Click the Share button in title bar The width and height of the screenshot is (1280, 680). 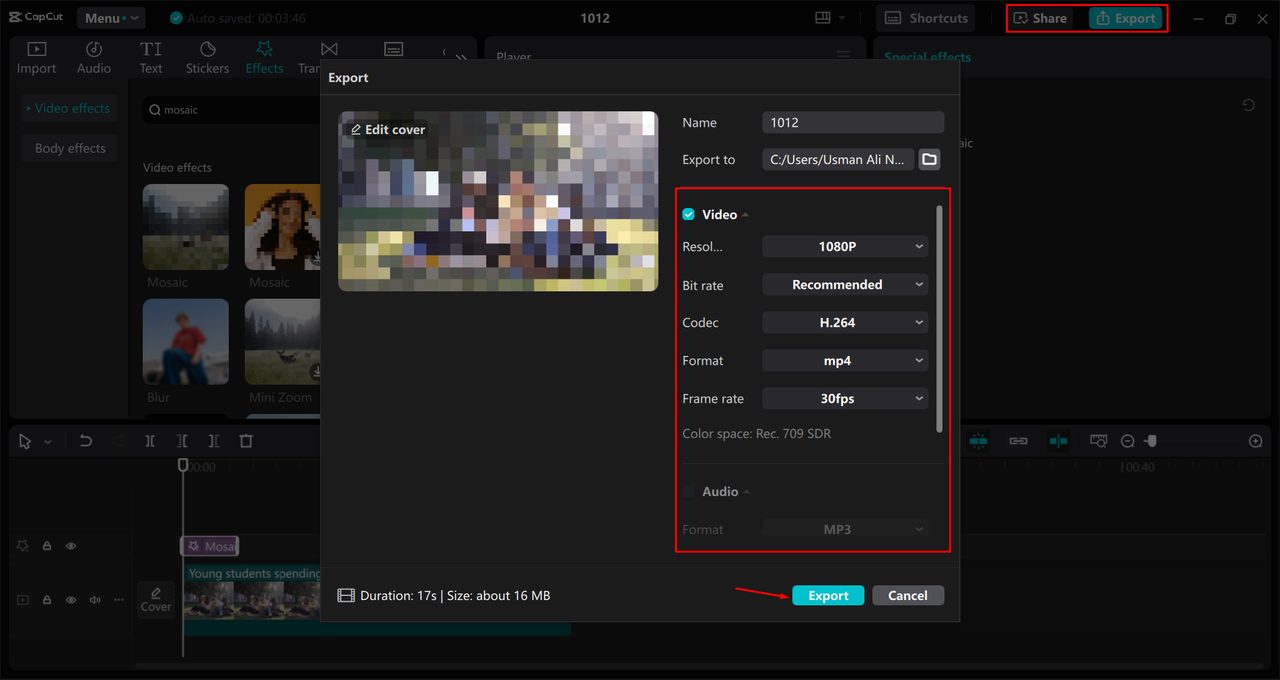(1040, 18)
